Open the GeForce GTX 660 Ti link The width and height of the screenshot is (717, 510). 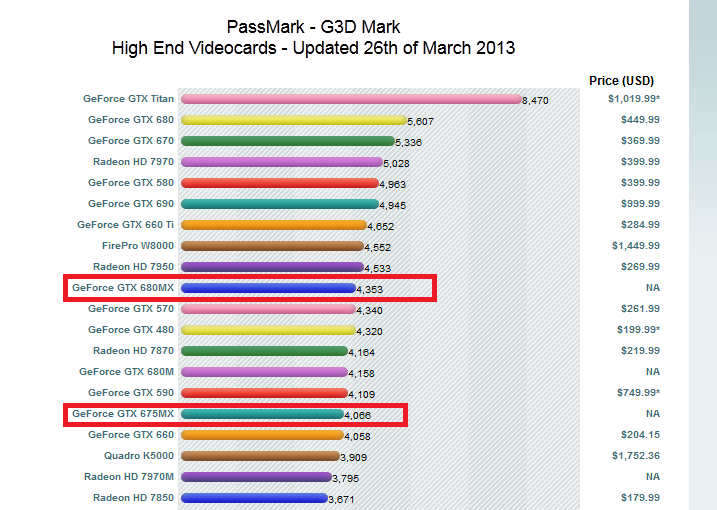(x=125, y=225)
